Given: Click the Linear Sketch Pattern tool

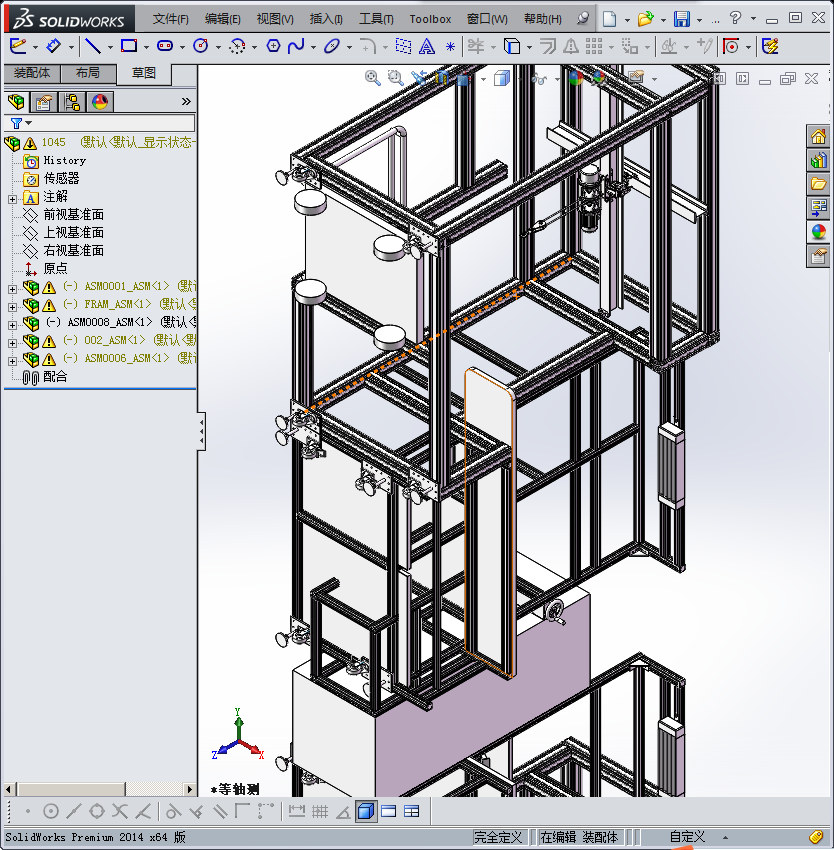Looking at the screenshot, I should tap(594, 46).
